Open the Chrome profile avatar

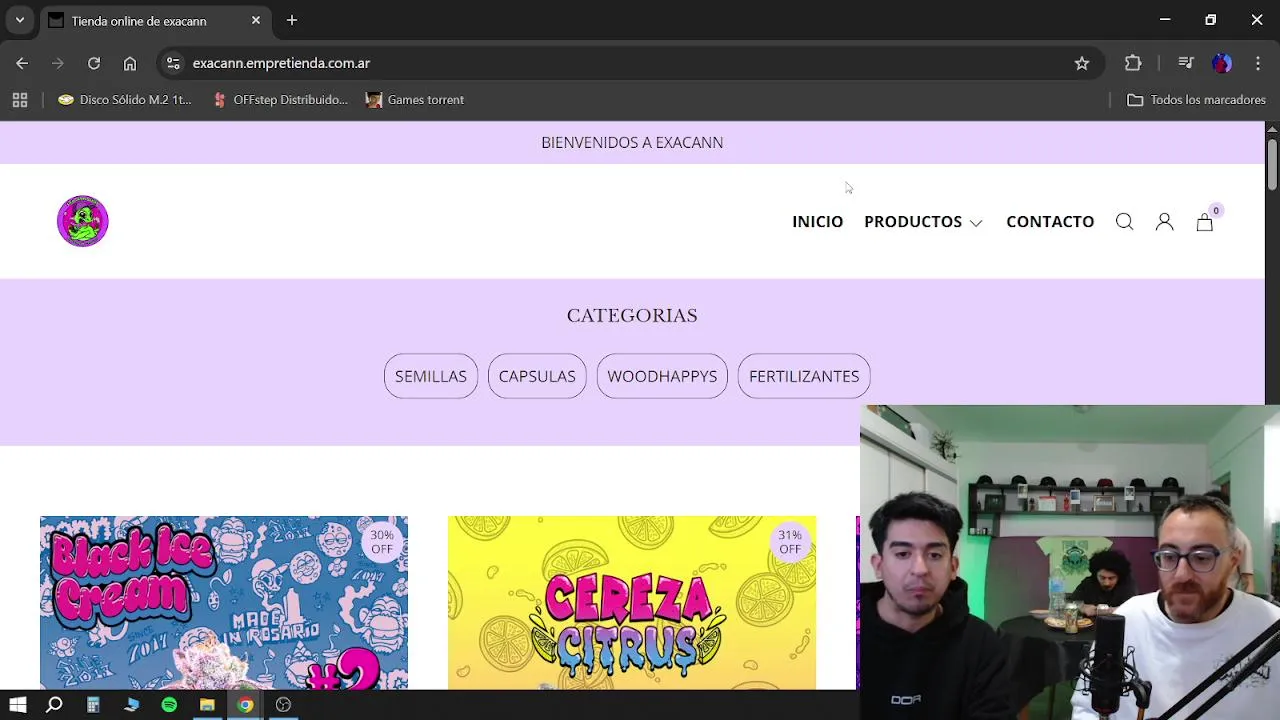tap(1222, 63)
